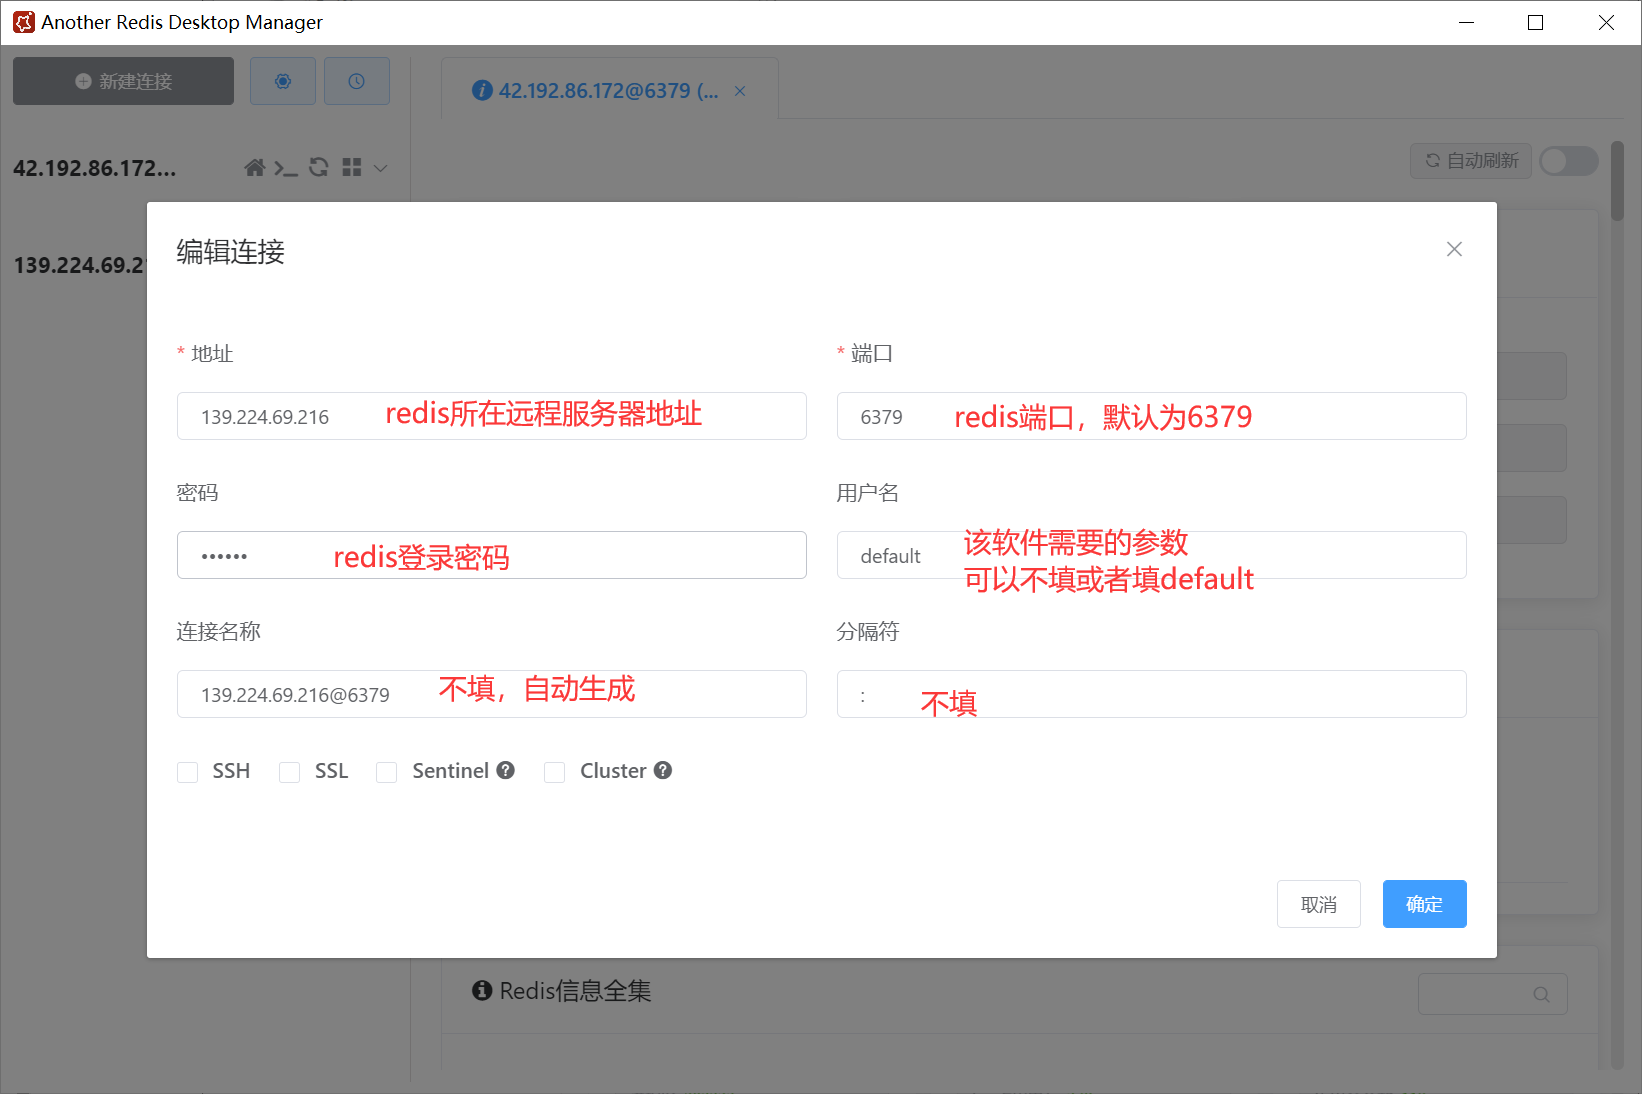Enable the Sentinel checkbox
This screenshot has height=1094, width=1642.
click(387, 772)
